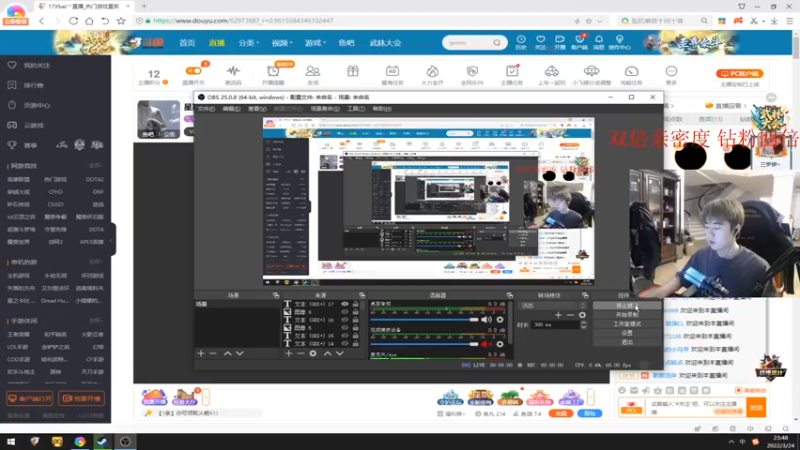Viewport: 800px width, 450px height.
Task: Open the OBS transition type dropdown
Action: point(553,306)
